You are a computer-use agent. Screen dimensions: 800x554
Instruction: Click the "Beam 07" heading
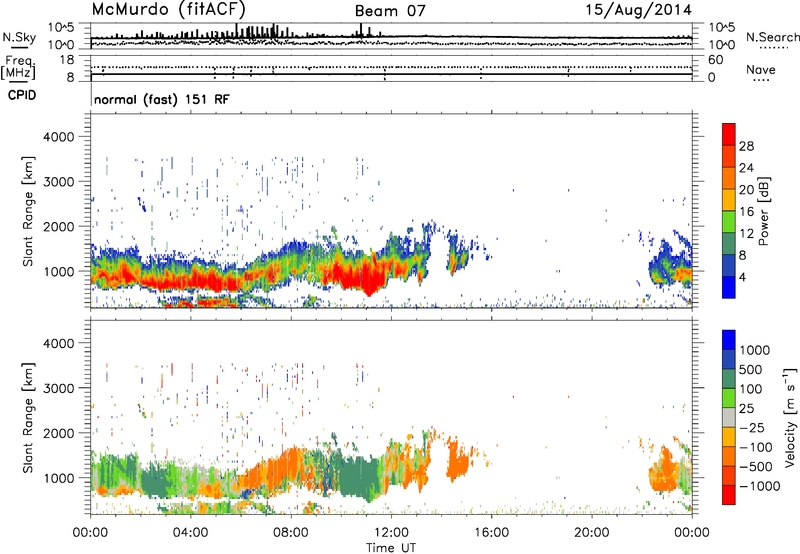(x=390, y=11)
